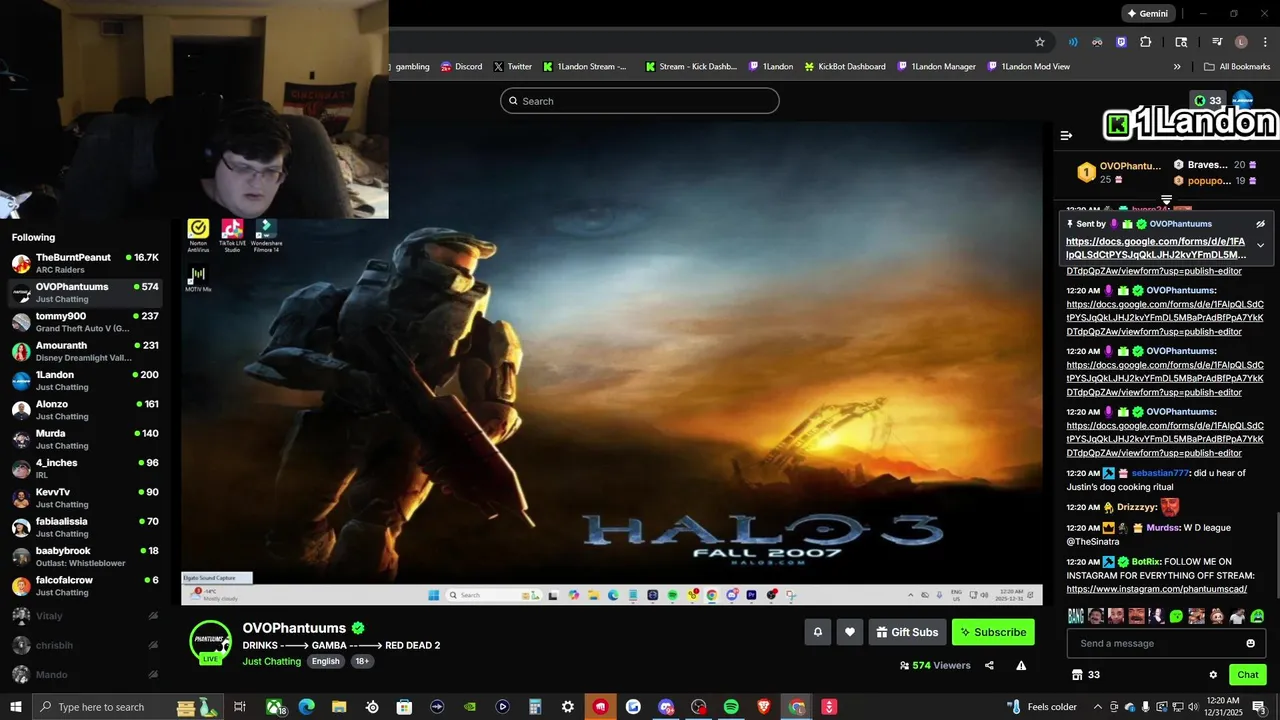Screen dimensions: 1280x720
Task: Open the browser Extensions puzzle icon
Action: coord(1146,42)
